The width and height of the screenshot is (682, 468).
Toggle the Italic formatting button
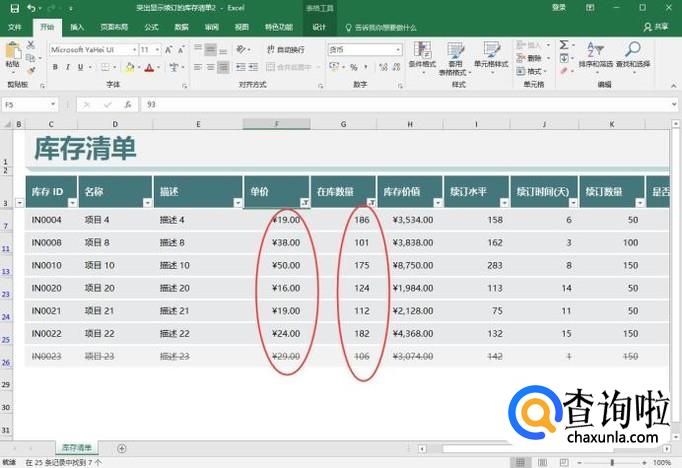pos(68,68)
